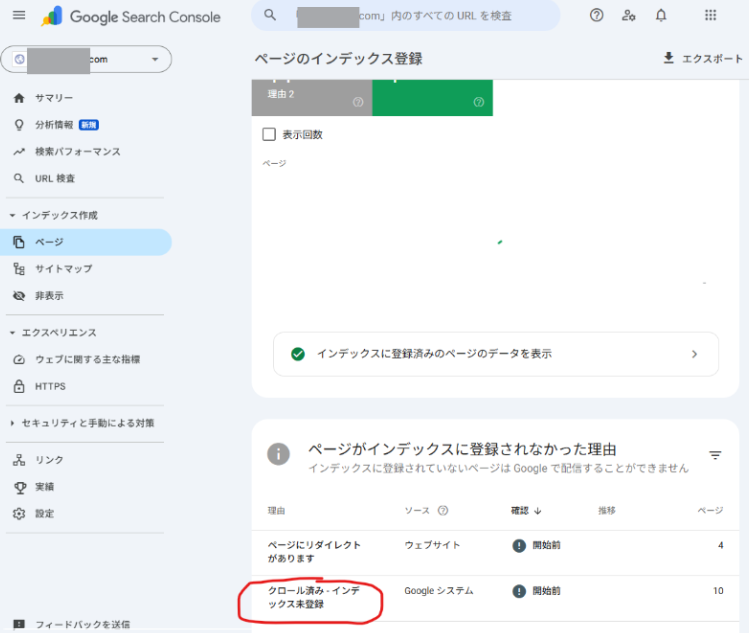
Task: Sort by 確認 column arrow
Action: click(x=538, y=511)
